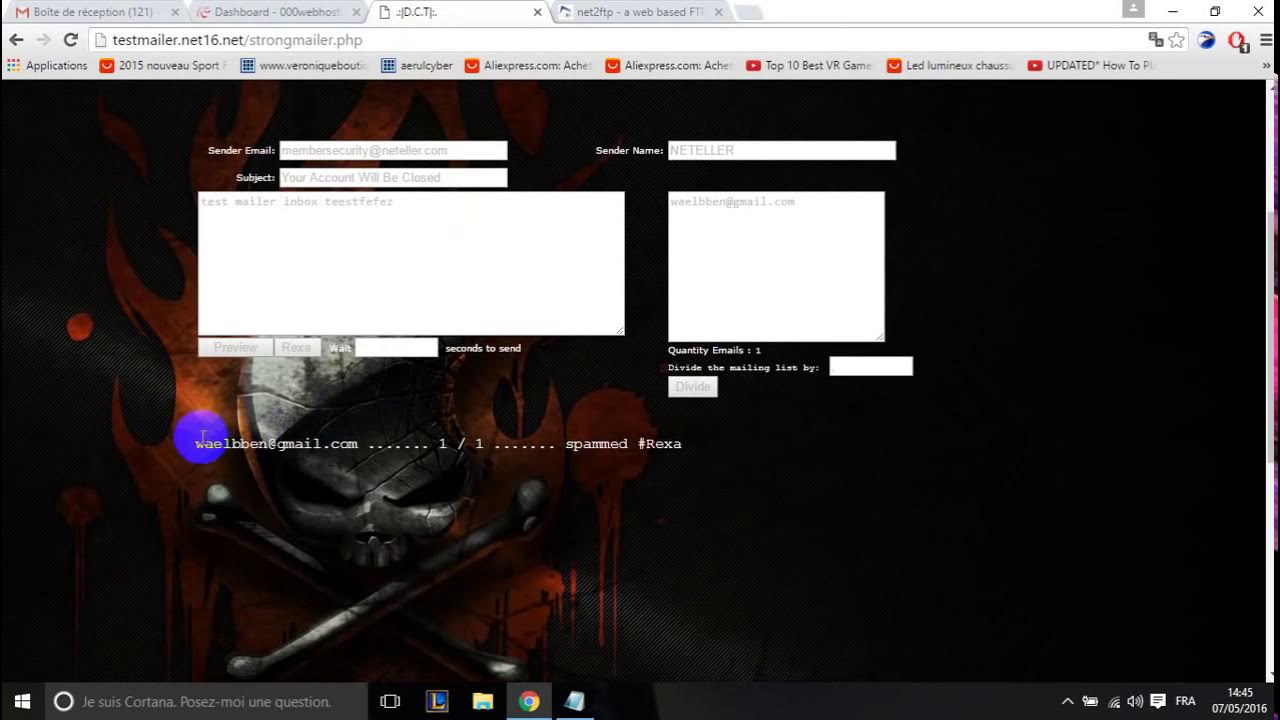This screenshot has height=720, width=1280.
Task: Close the Gmail tab
Action: click(174, 12)
